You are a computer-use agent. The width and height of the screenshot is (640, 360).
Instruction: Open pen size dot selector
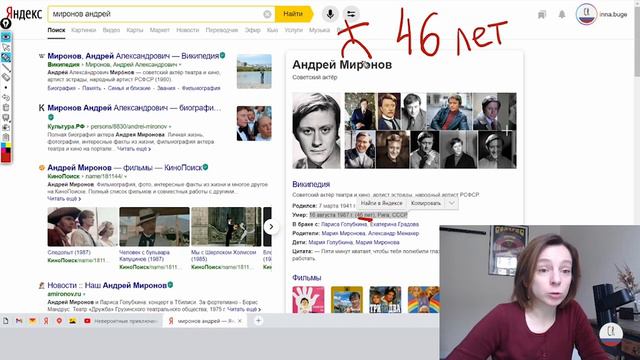coord(6,87)
